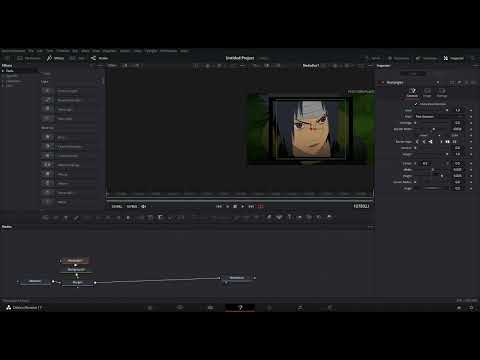The image size is (480, 360).
Task: Click the Fast Noise tool in the toolbar
Action: coord(56,218)
